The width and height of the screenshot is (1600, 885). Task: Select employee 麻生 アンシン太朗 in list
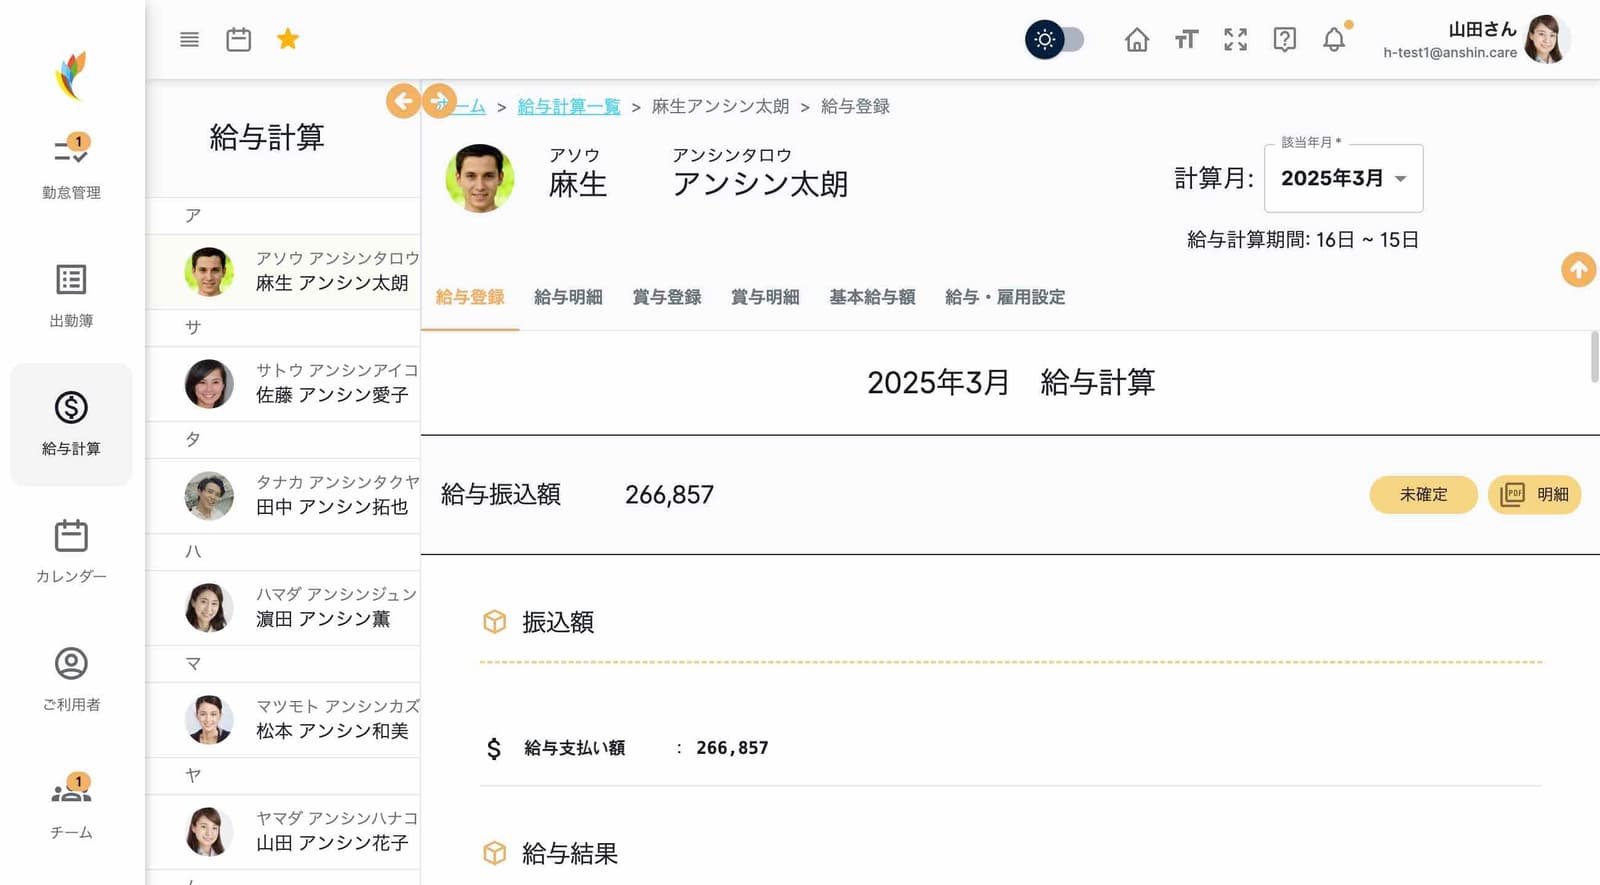coord(283,272)
